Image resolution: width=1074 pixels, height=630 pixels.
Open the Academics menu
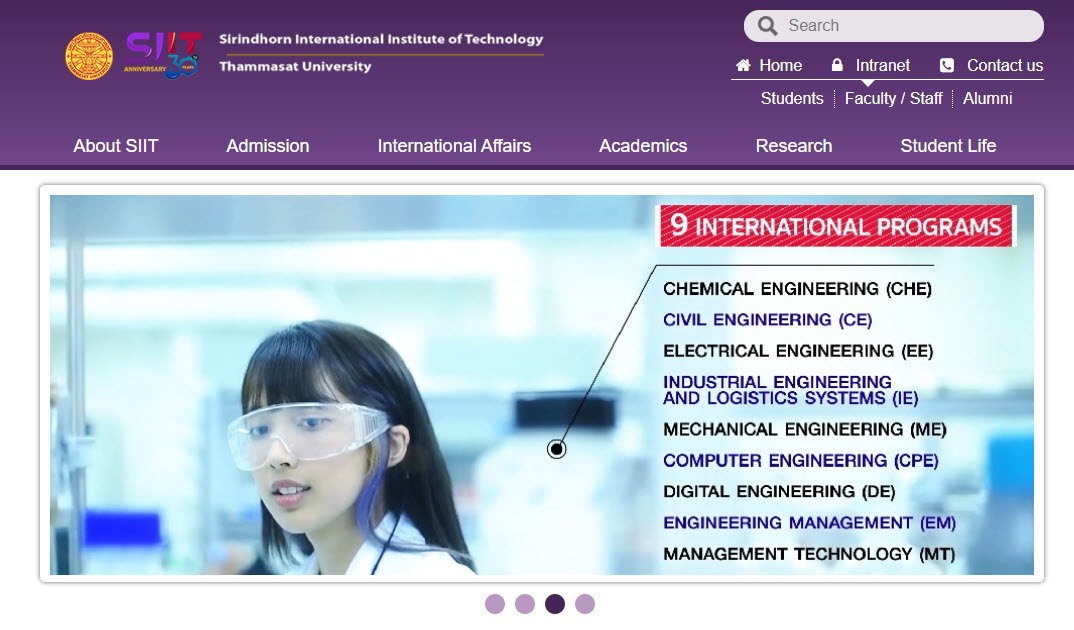click(642, 146)
